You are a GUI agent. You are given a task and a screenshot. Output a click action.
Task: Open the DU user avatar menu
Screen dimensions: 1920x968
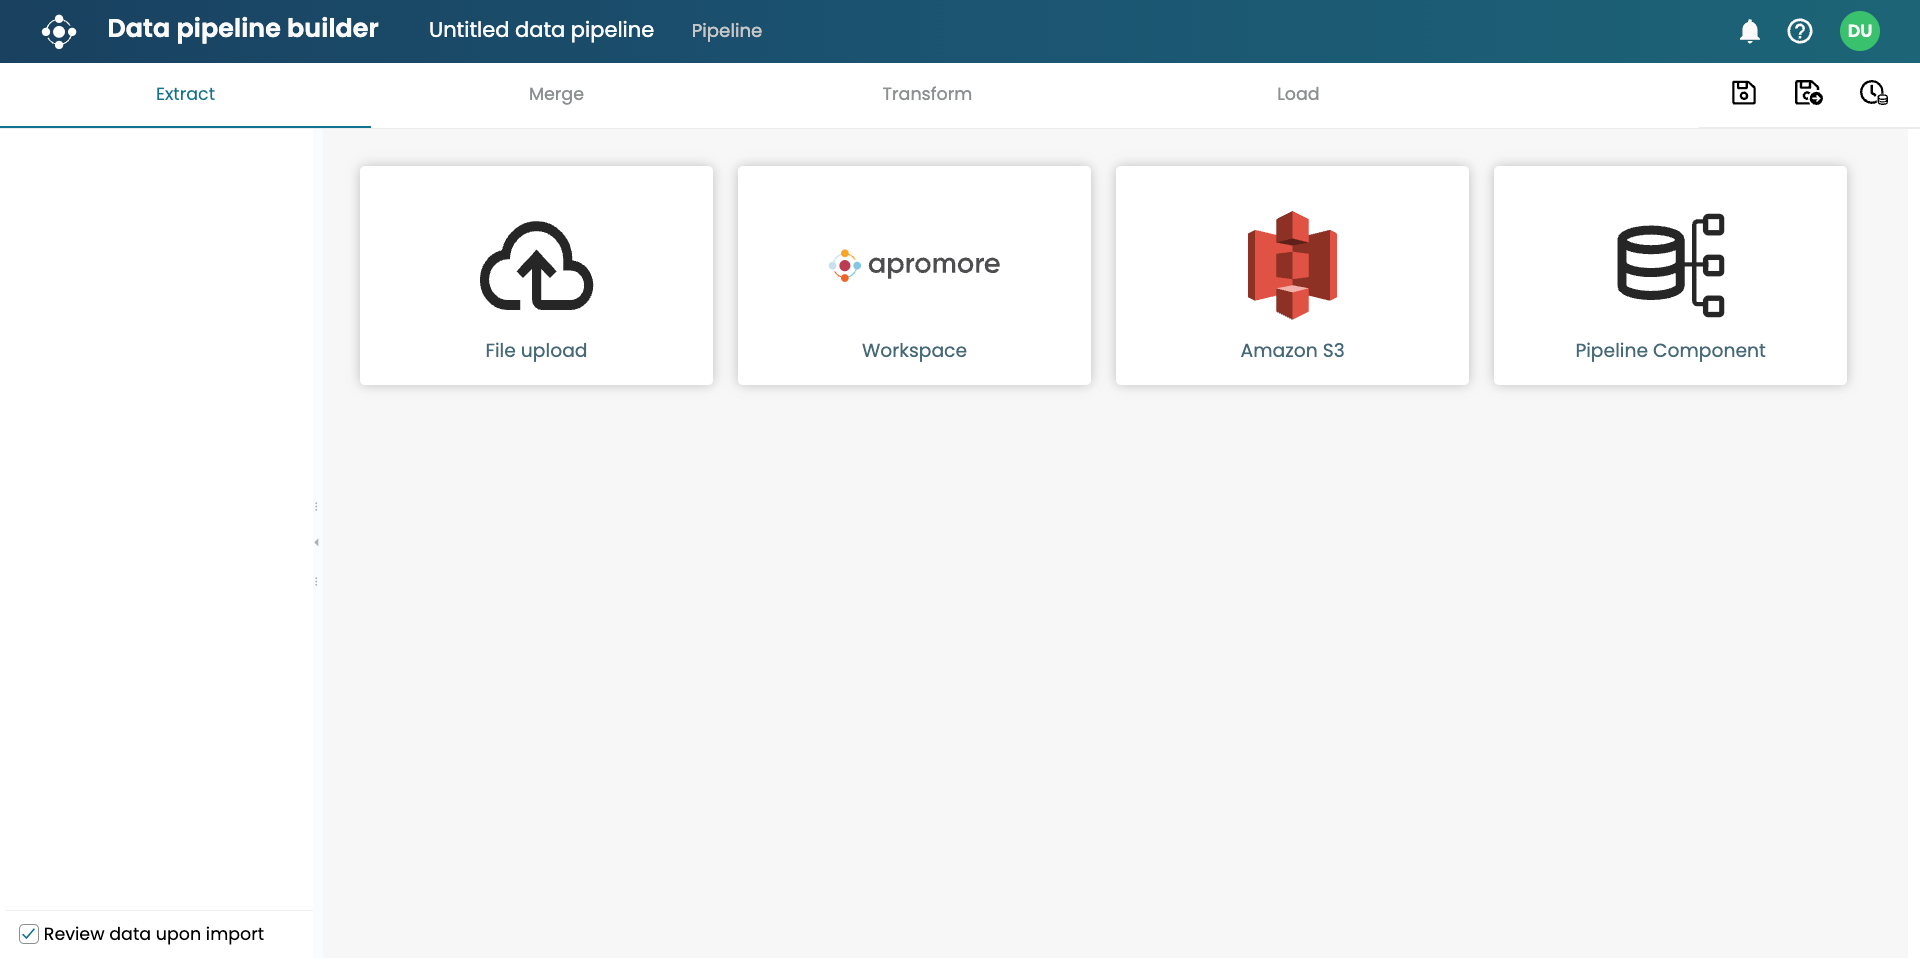(x=1859, y=31)
